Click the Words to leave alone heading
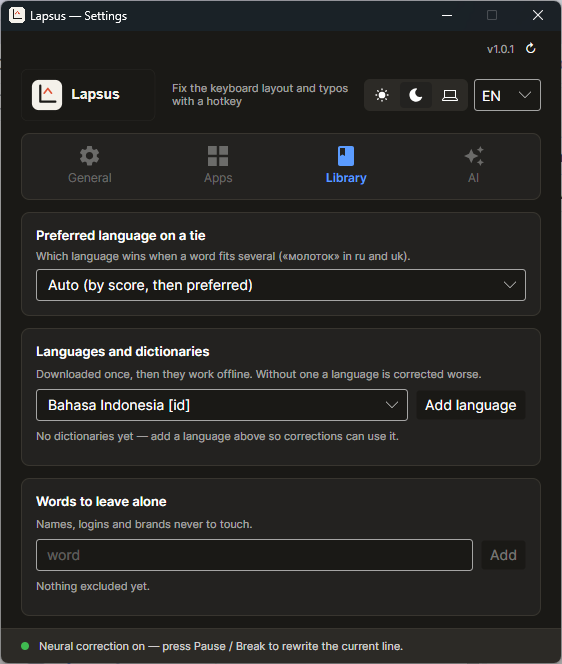562x664 pixels. (x=101, y=501)
